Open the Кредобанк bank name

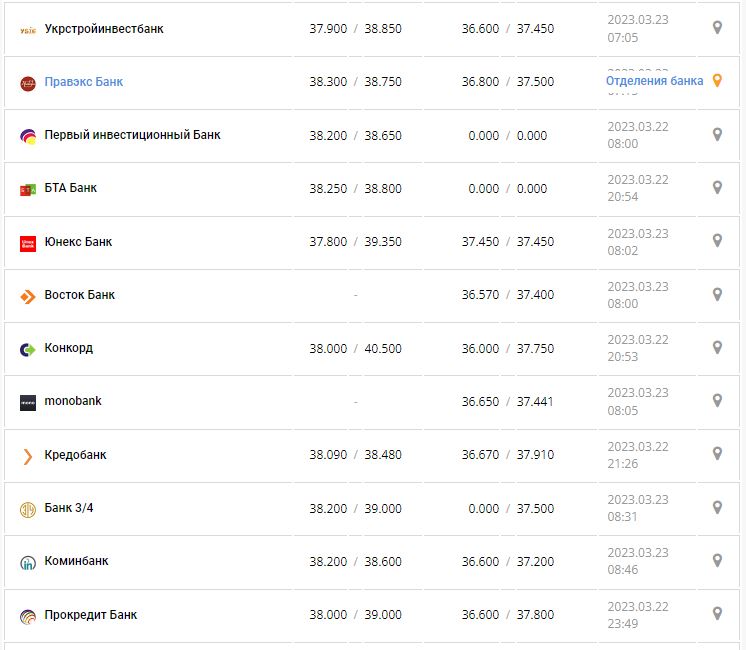pos(75,455)
